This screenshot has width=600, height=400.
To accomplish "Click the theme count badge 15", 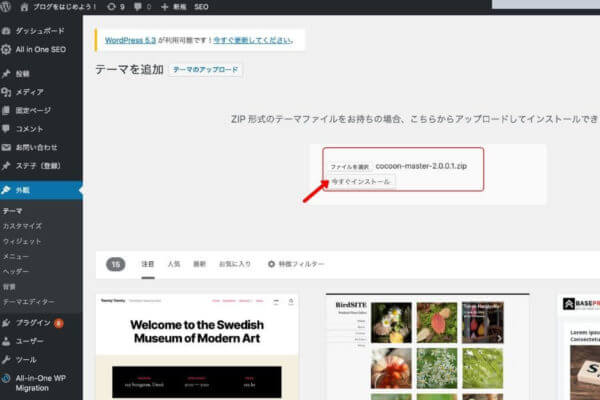I will [116, 264].
